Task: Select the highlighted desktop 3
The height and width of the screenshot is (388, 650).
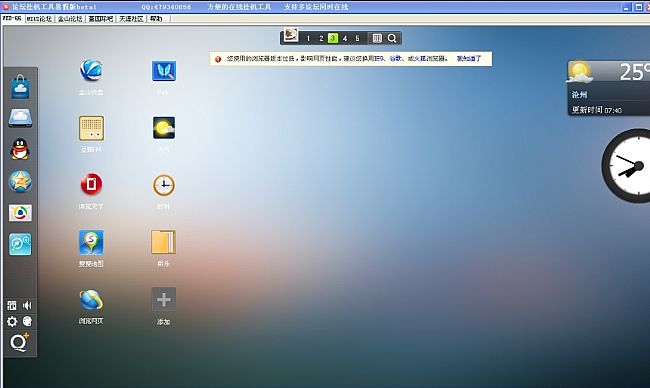Action: point(333,38)
